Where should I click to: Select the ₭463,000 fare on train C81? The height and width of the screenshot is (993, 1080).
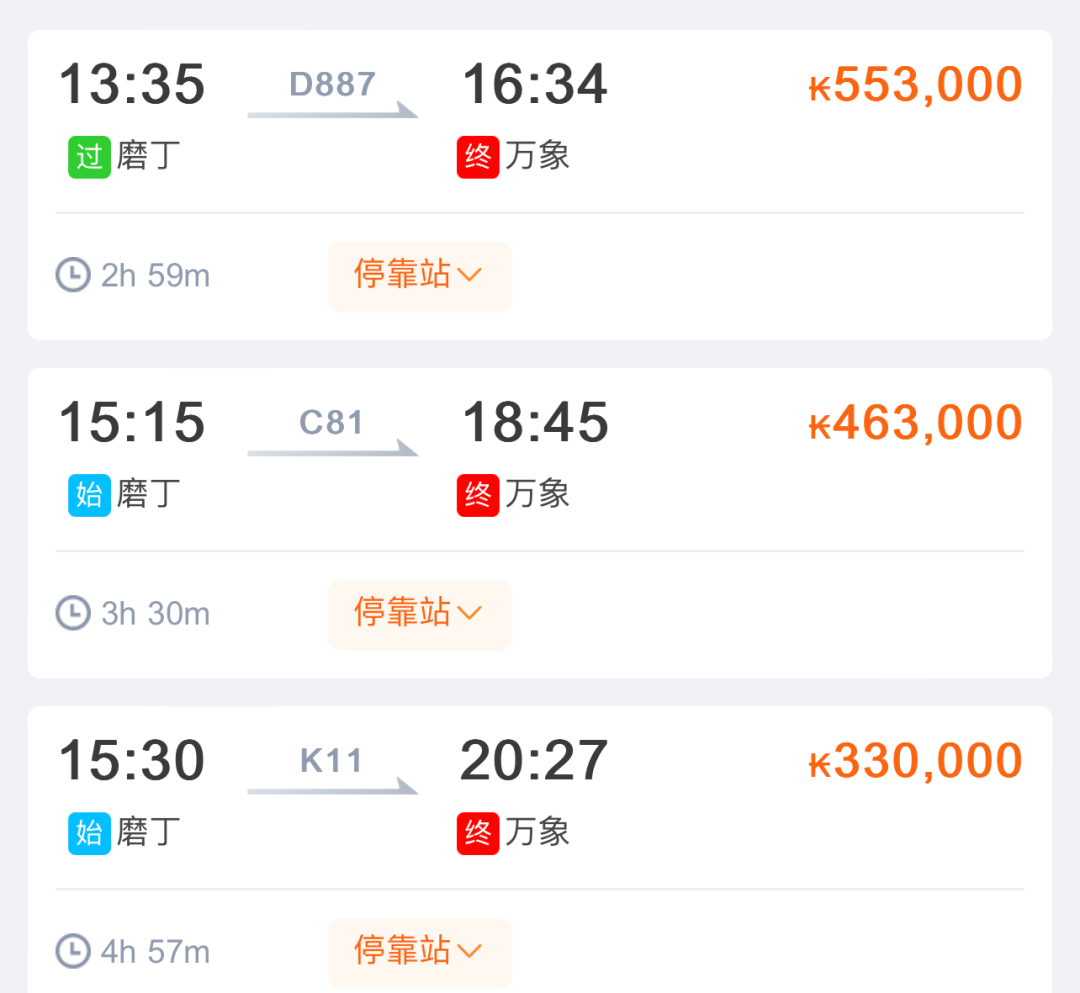point(914,421)
